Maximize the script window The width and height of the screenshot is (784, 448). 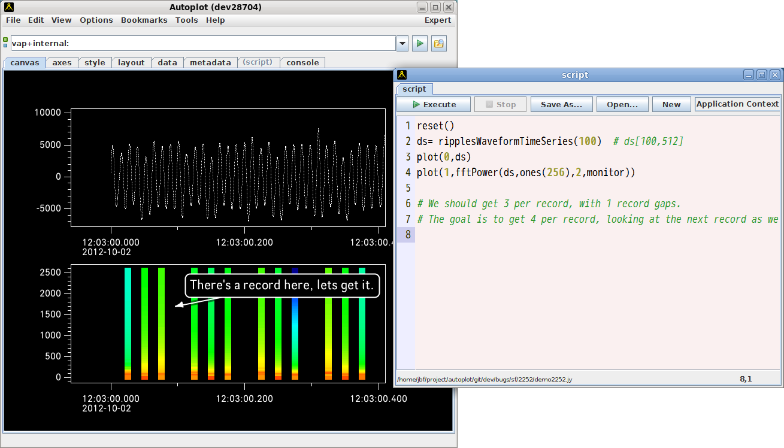(762, 74)
